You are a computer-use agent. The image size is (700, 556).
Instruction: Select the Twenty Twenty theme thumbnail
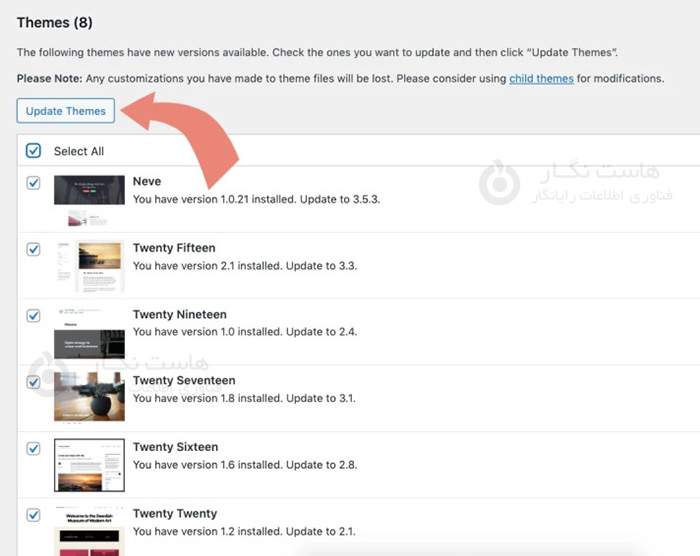tap(89, 530)
